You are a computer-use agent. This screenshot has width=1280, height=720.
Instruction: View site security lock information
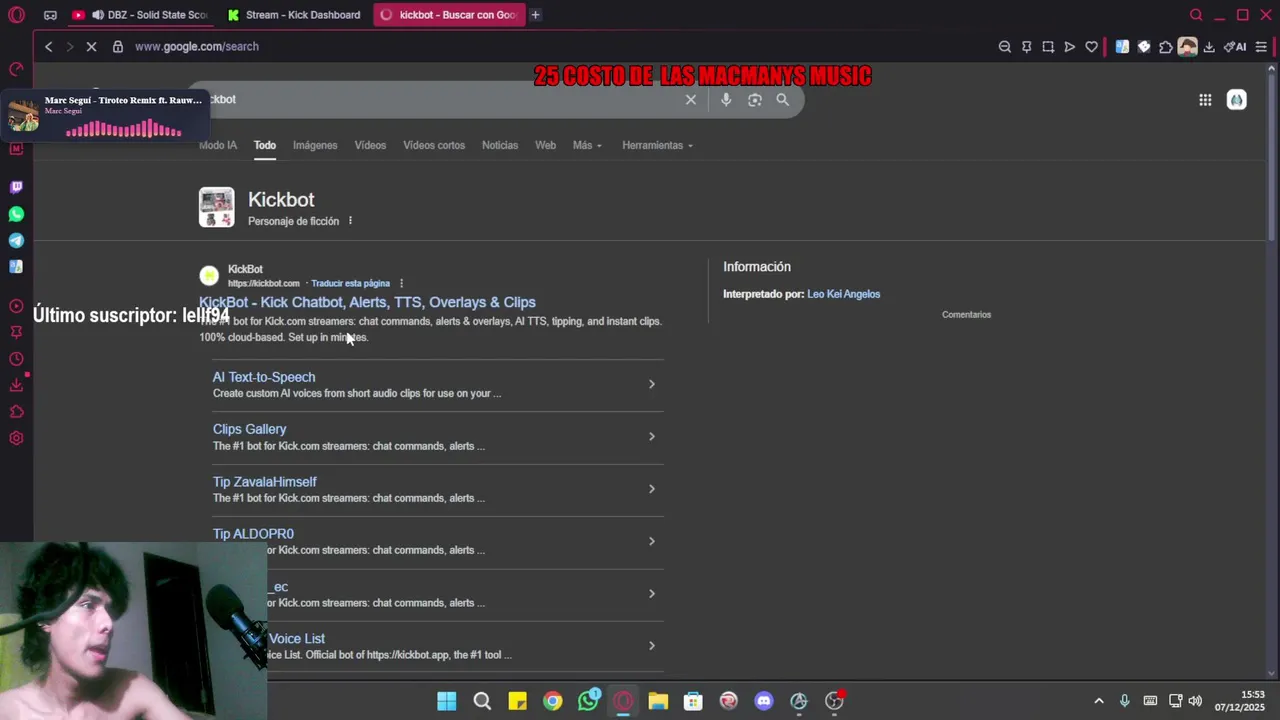click(118, 46)
